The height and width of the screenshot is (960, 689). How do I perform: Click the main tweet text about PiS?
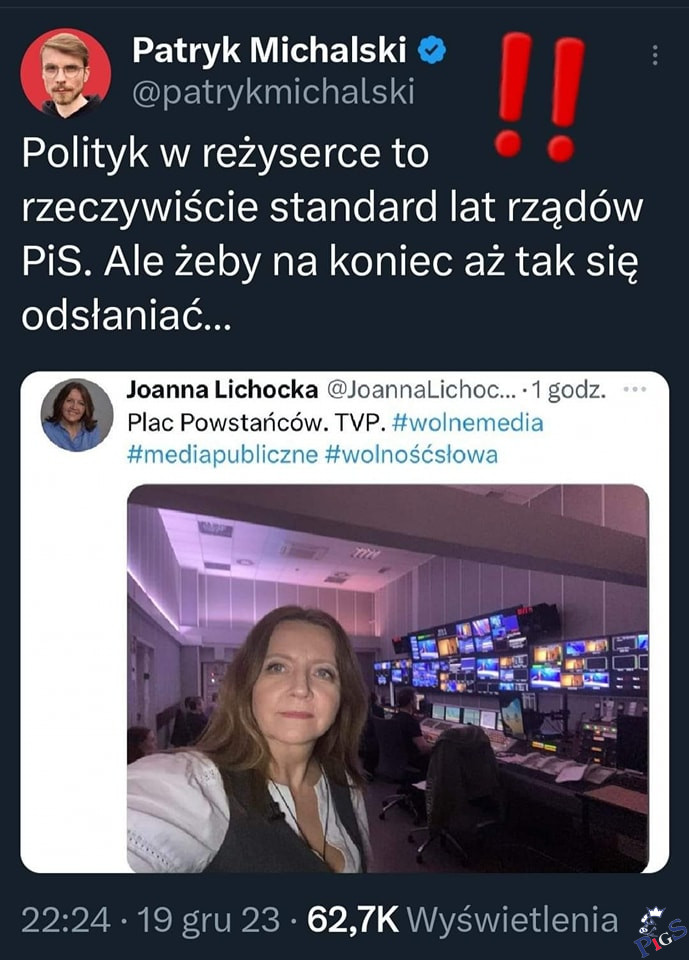pyautogui.click(x=332, y=234)
